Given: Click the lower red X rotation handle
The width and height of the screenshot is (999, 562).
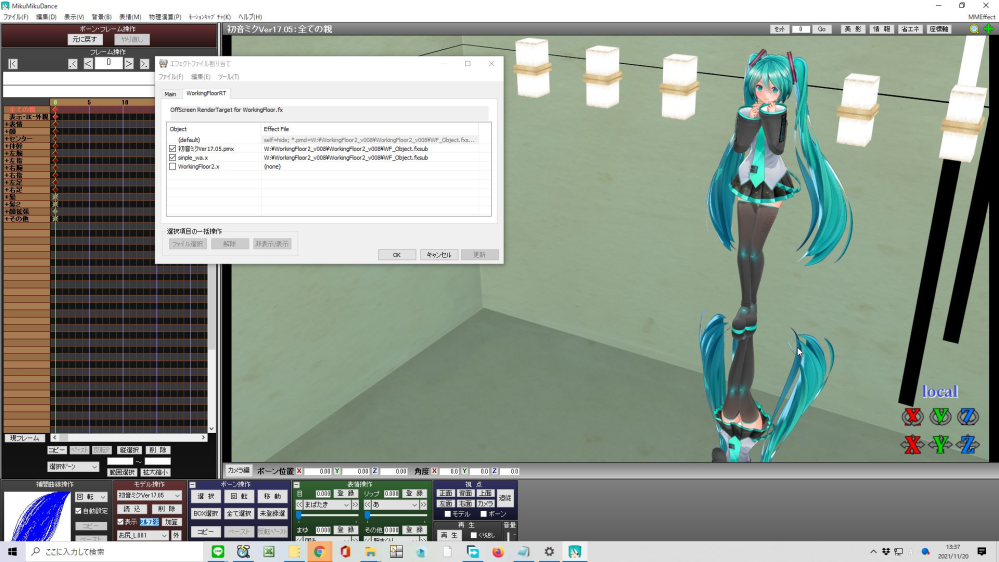Looking at the screenshot, I should [x=912, y=444].
